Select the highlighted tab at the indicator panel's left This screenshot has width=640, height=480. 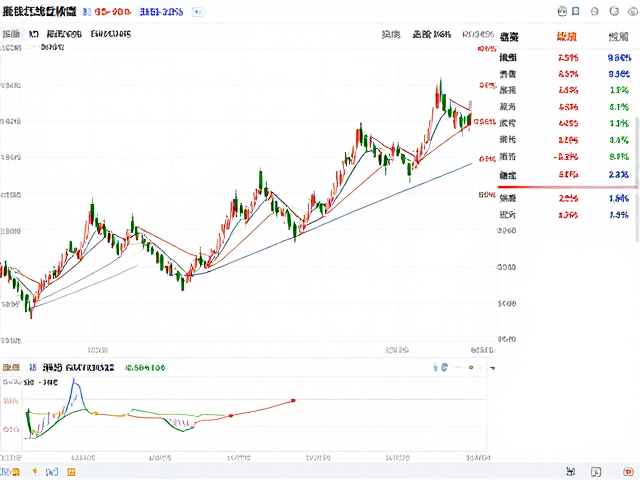click(11, 367)
